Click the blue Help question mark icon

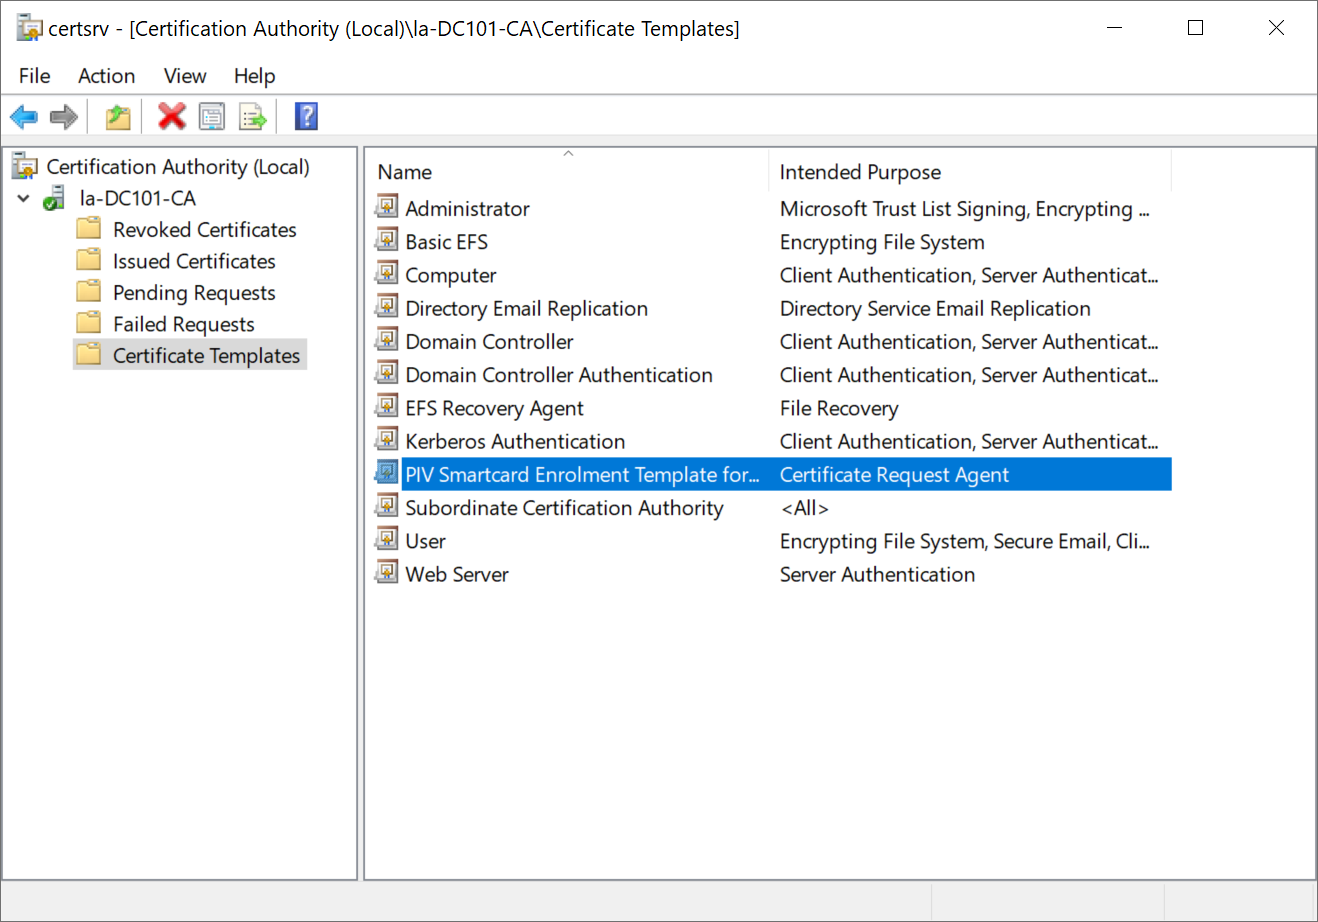[306, 117]
